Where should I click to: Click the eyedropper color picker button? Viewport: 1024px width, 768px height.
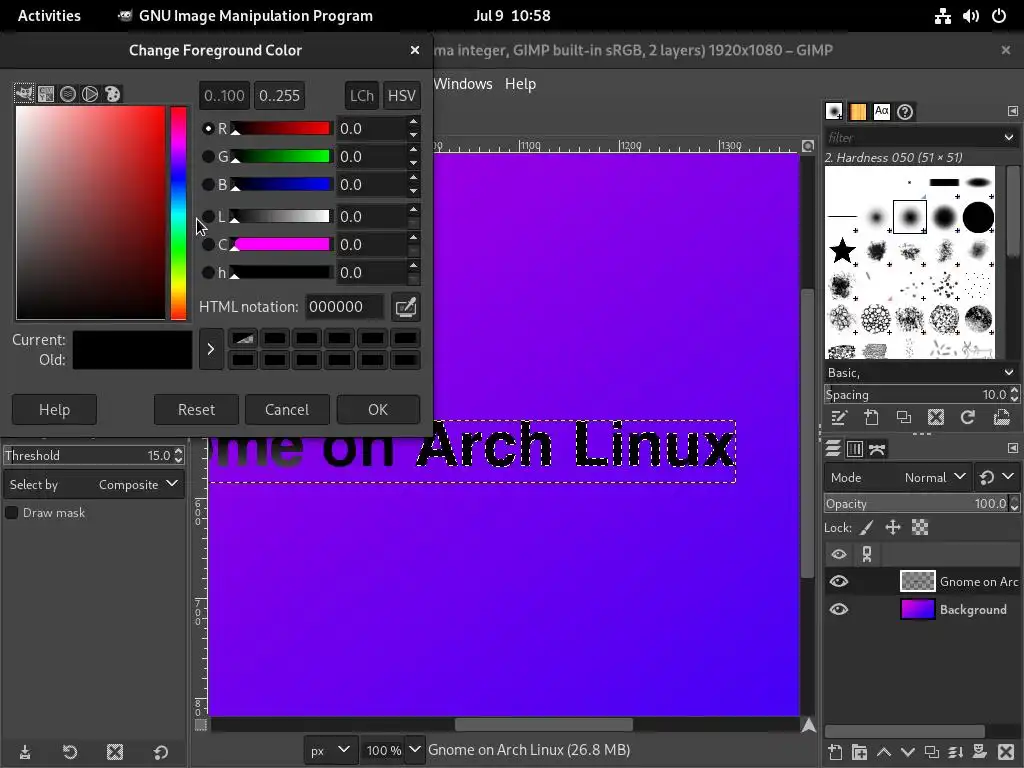406,307
